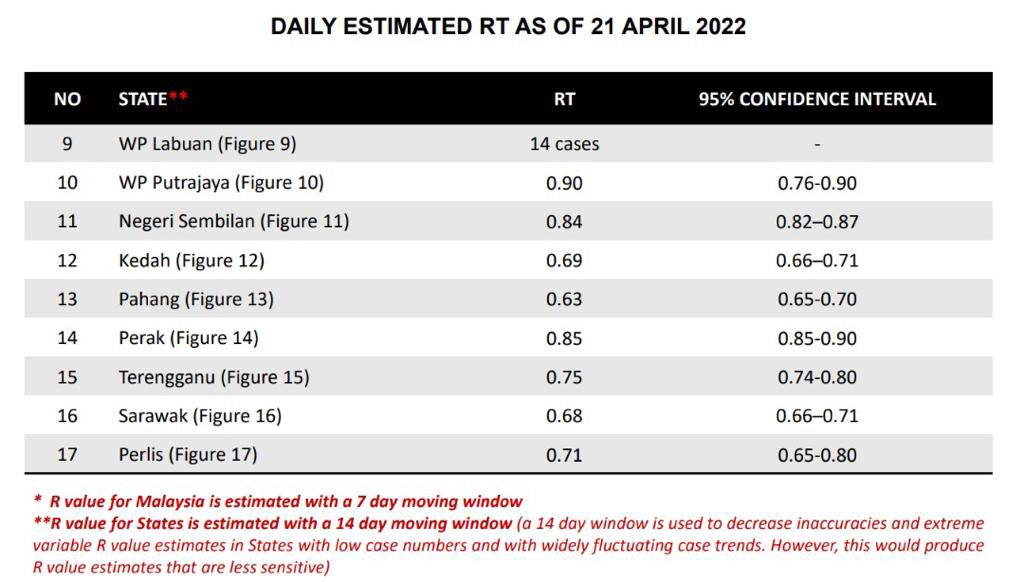Click Pahang (Figure 13) entry

pos(196,299)
